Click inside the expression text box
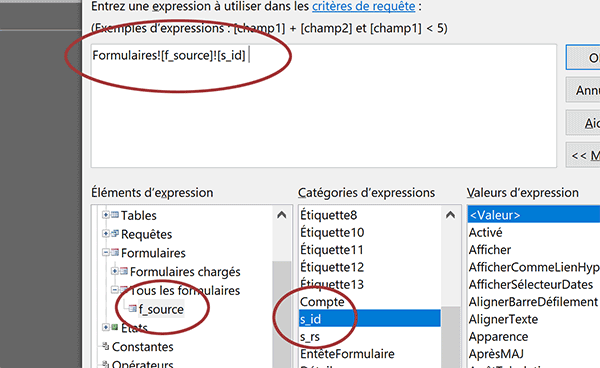This screenshot has height=368, width=600. tap(324, 106)
